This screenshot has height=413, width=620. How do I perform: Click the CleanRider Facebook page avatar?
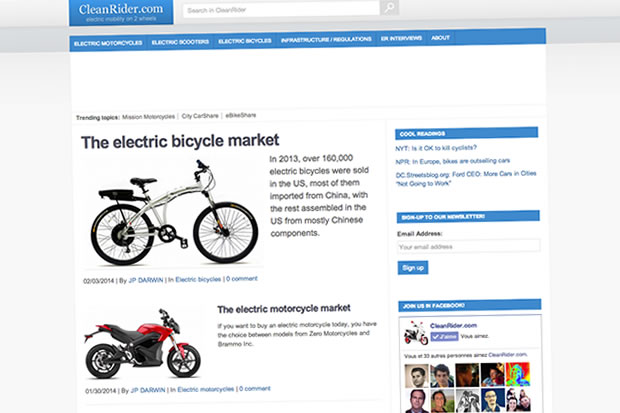[415, 332]
